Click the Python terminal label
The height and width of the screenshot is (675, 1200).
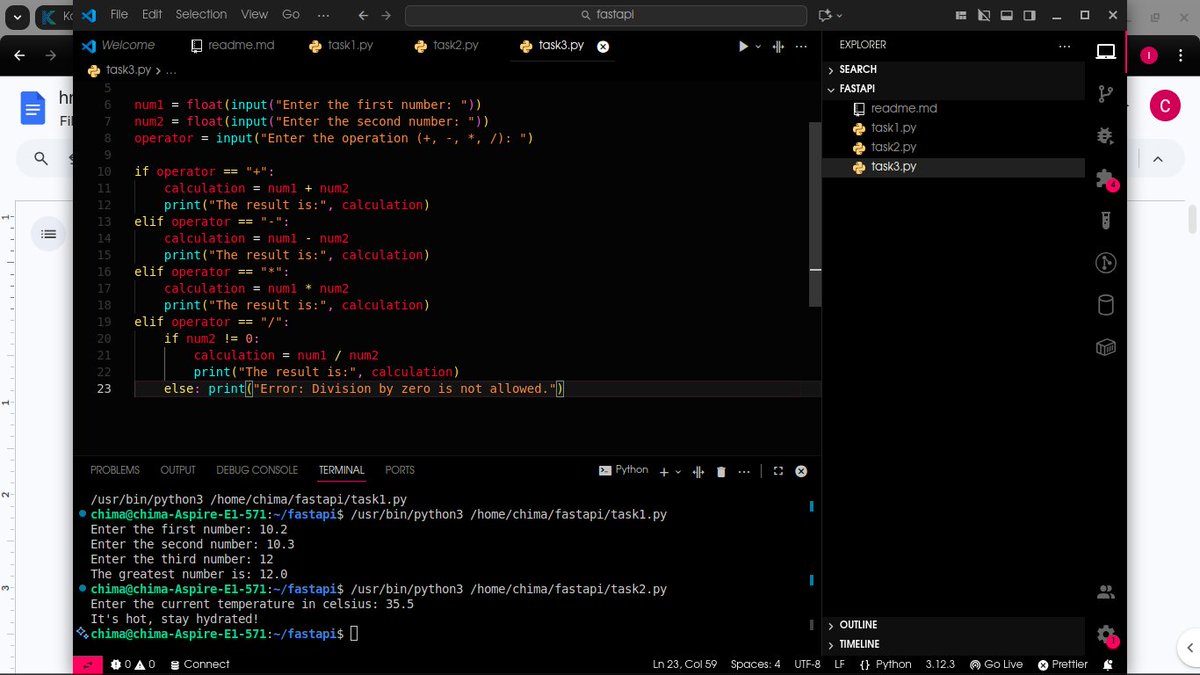(624, 470)
